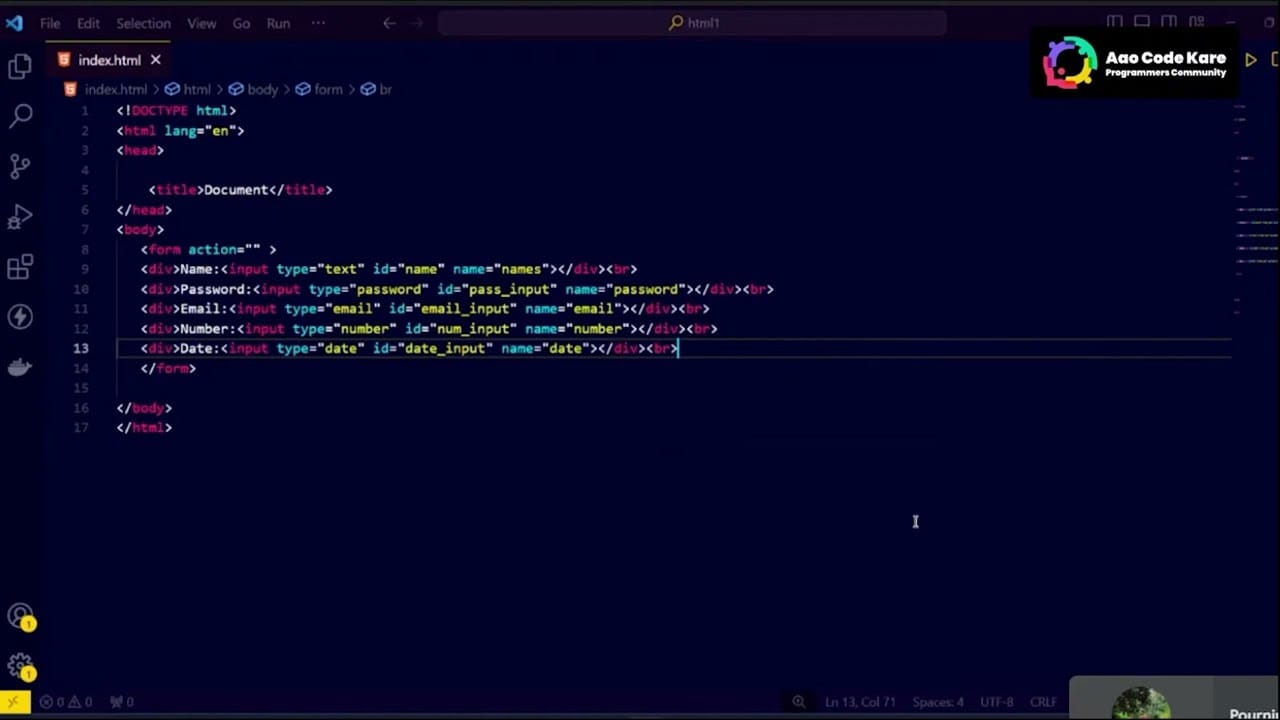The image size is (1280, 720).
Task: Open the lightning bolt extension panel
Action: coord(20,317)
